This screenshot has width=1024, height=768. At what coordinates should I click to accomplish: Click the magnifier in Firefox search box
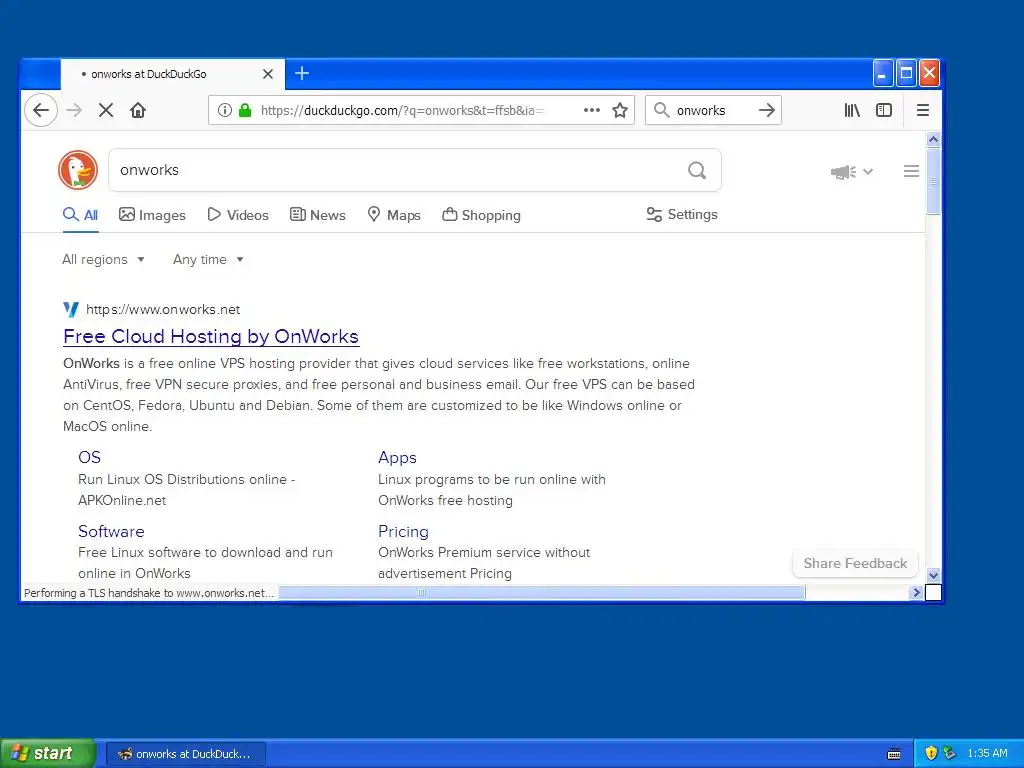coord(661,110)
